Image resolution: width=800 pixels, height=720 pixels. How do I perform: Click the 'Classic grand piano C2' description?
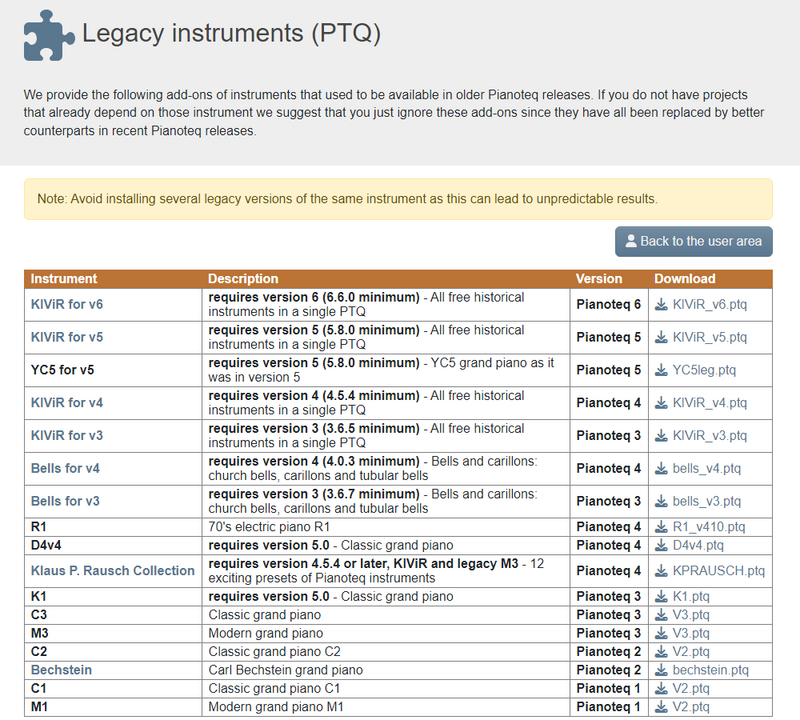[x=274, y=652]
